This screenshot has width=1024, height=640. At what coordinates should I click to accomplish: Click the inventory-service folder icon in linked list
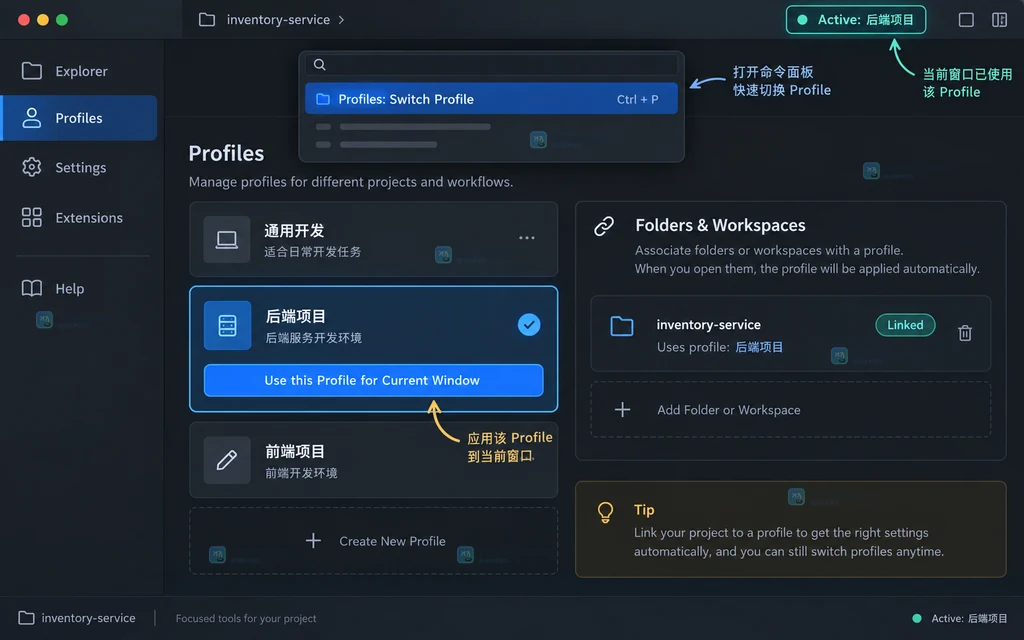coord(622,326)
